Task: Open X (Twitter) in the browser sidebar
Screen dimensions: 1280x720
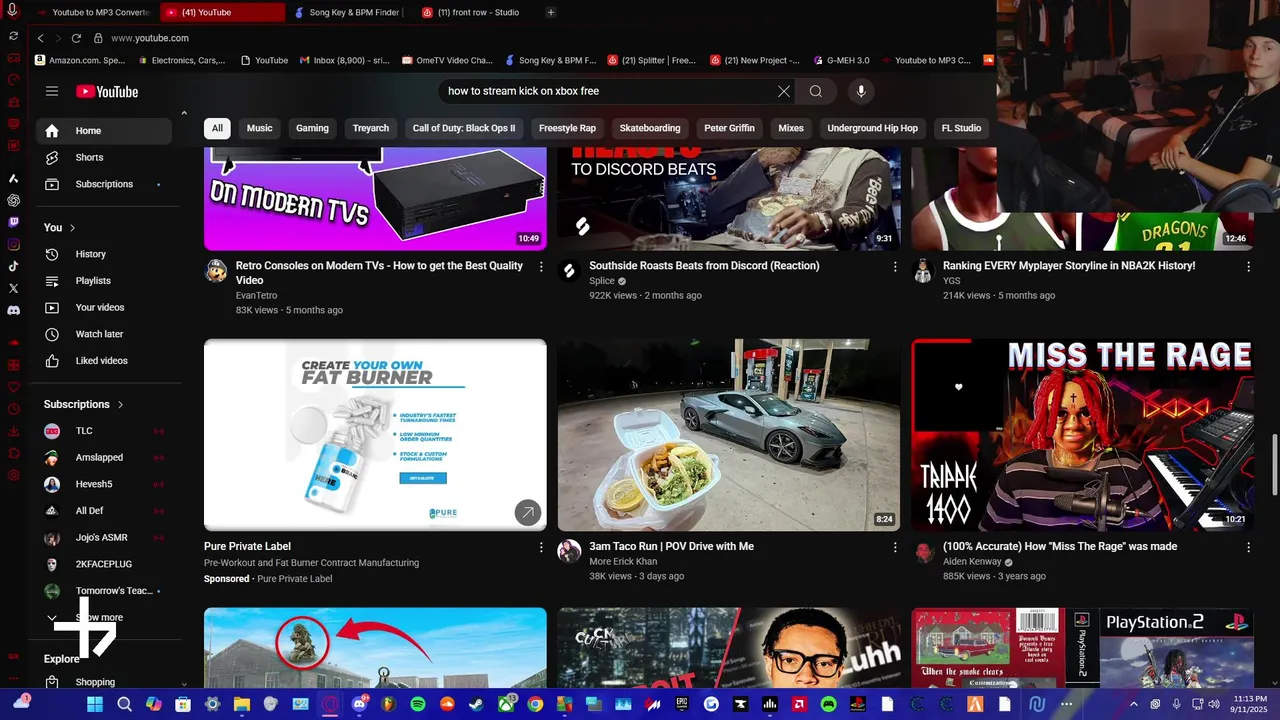Action: 13,288
